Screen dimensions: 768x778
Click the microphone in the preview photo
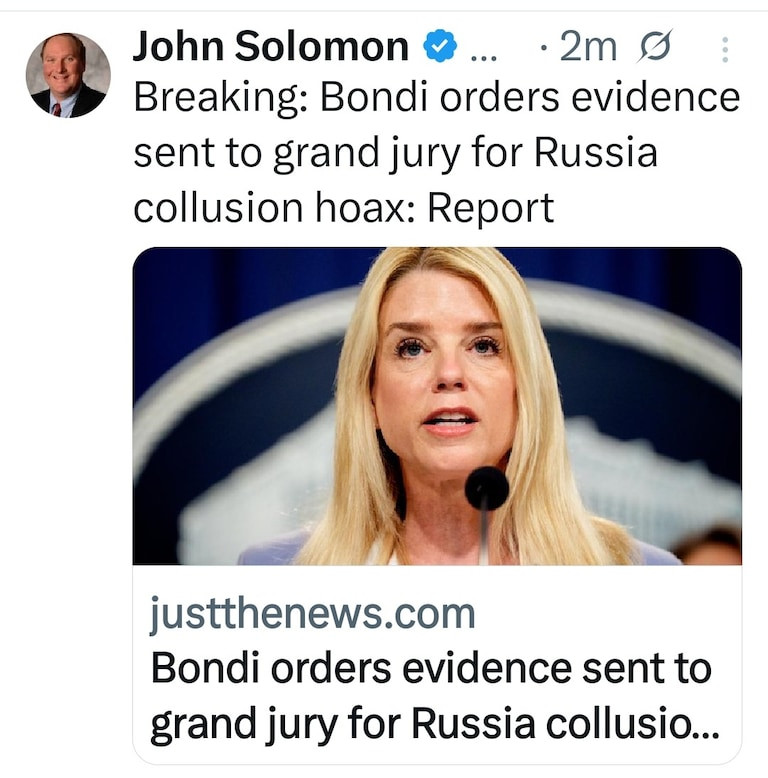point(487,488)
